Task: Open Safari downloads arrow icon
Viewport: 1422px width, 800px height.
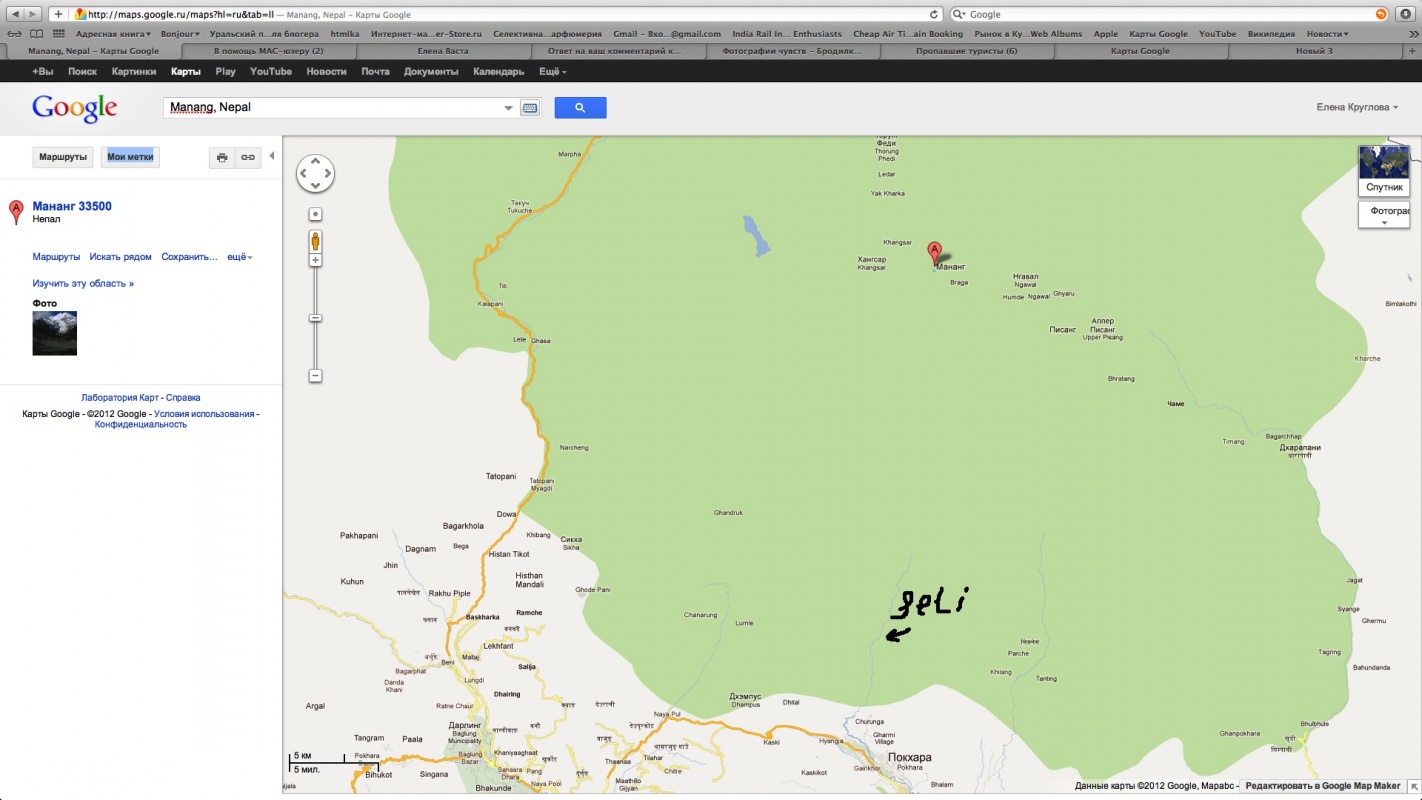Action: [1408, 14]
